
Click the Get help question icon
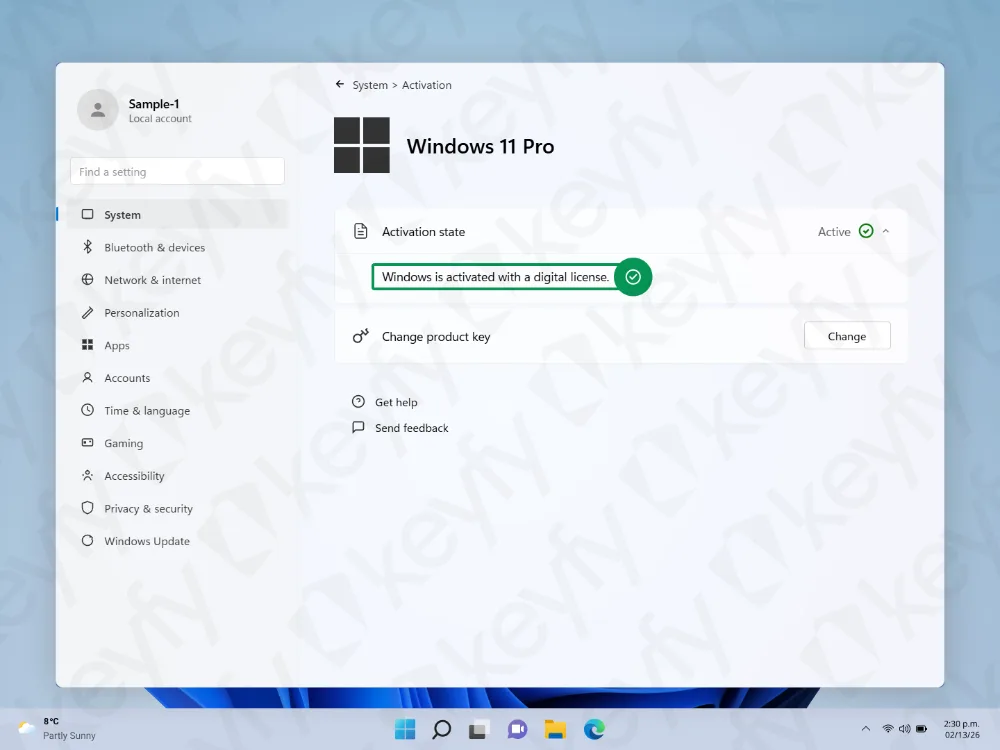coord(358,401)
